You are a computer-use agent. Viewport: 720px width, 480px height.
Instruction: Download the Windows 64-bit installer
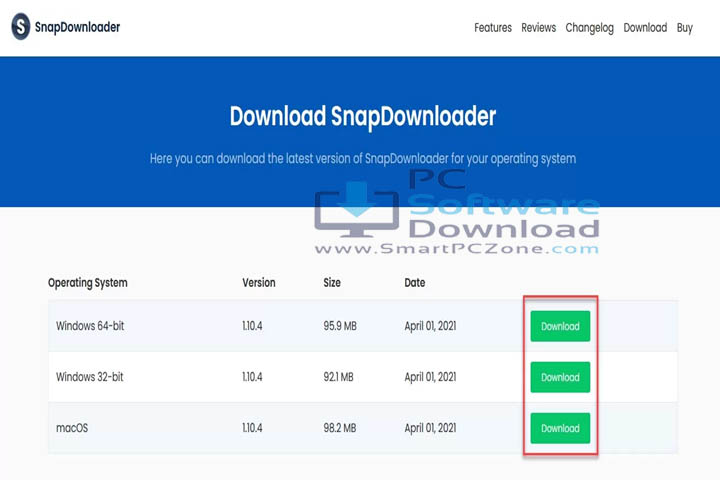pyautogui.click(x=560, y=326)
